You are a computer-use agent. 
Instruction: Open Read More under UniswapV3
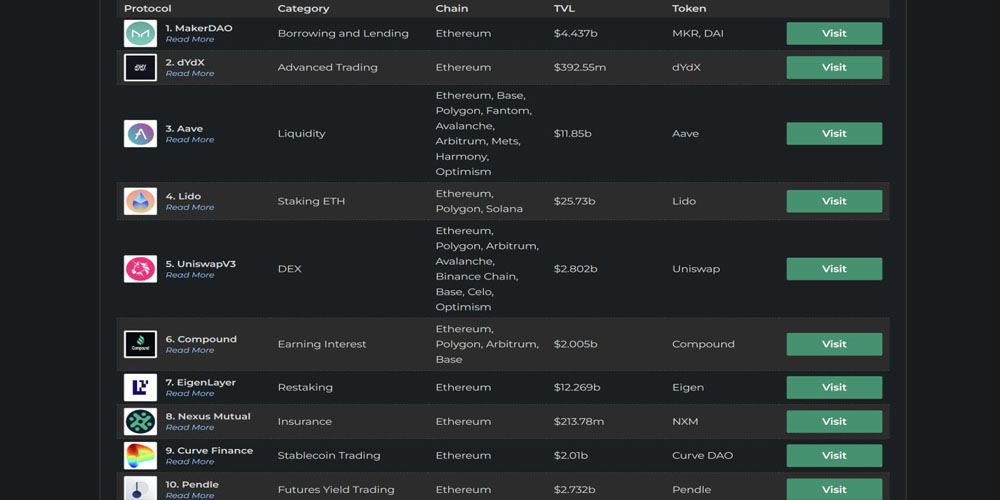pyautogui.click(x=190, y=275)
